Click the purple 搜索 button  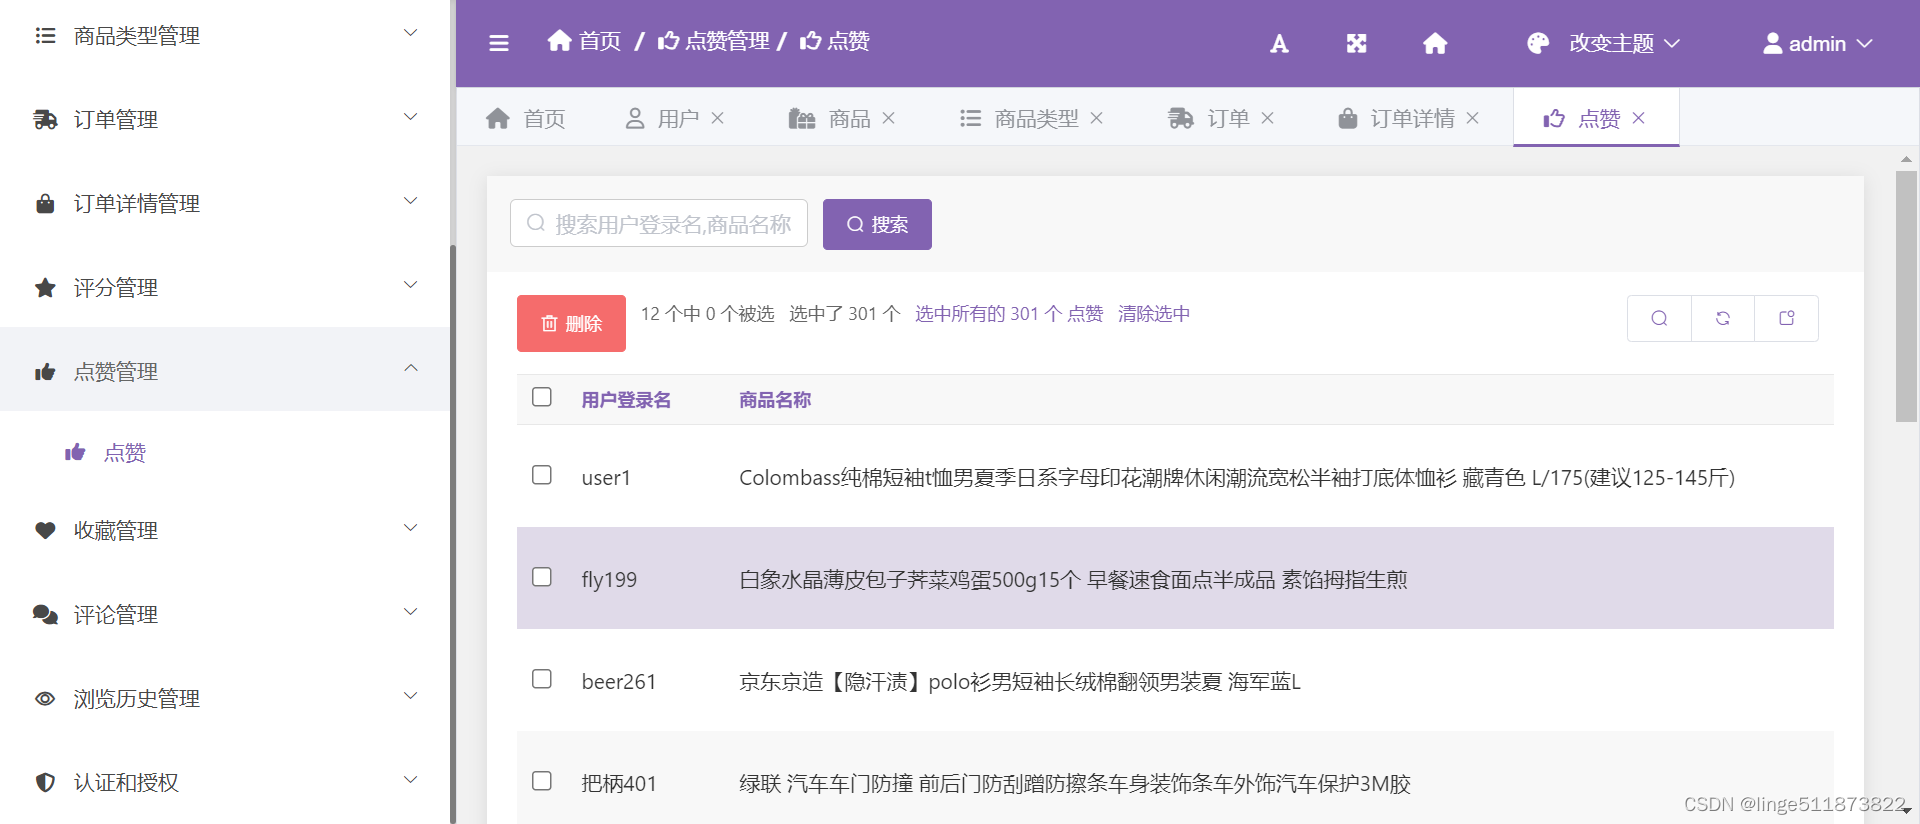pyautogui.click(x=877, y=224)
